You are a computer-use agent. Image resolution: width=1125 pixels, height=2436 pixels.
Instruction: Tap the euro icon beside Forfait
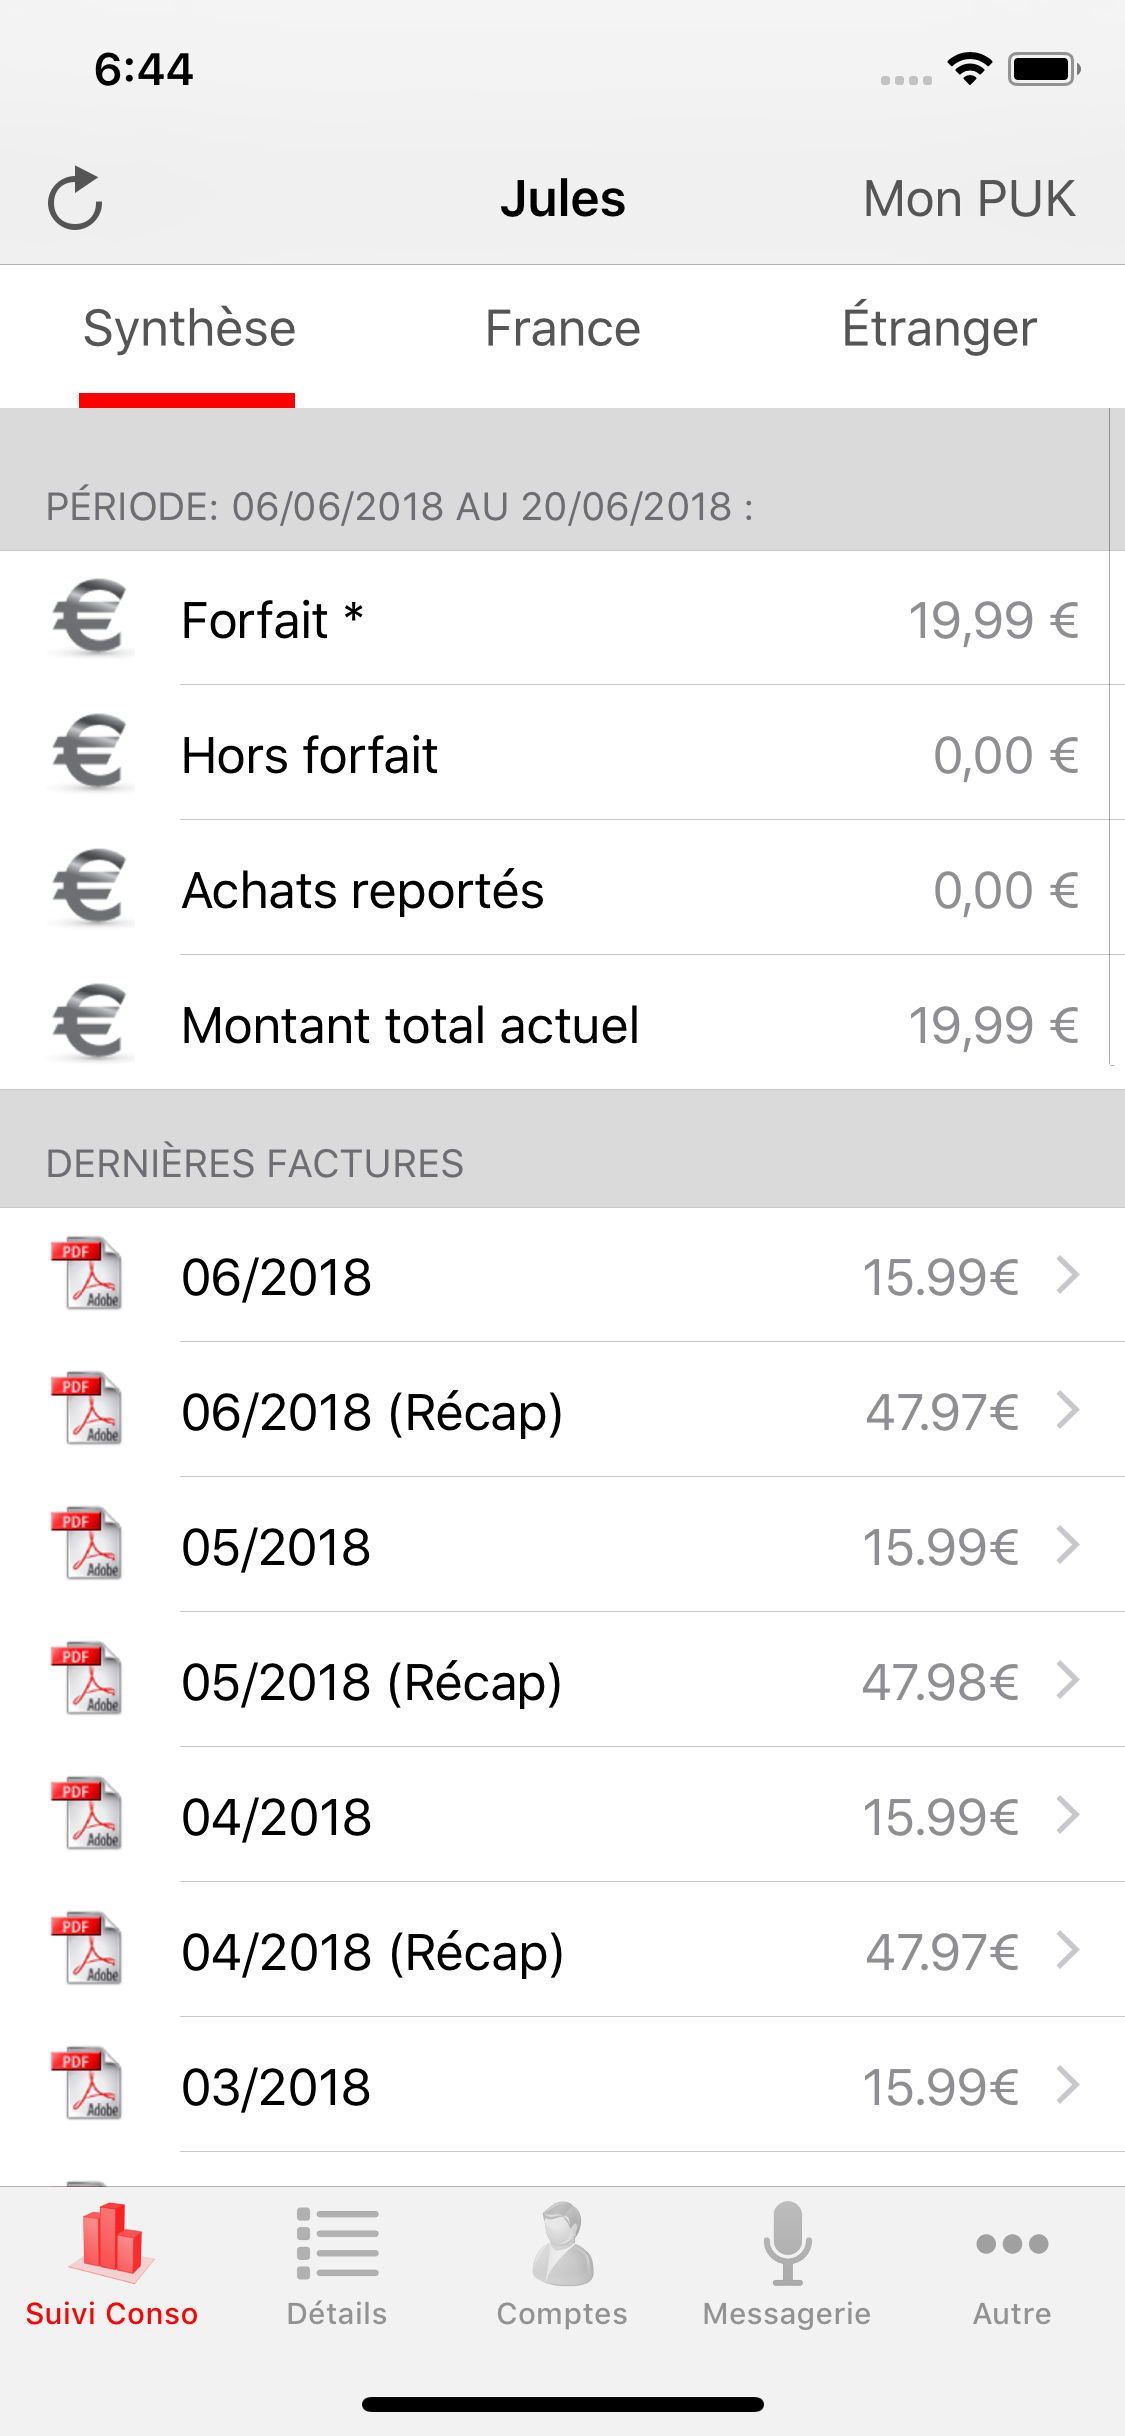coord(90,619)
